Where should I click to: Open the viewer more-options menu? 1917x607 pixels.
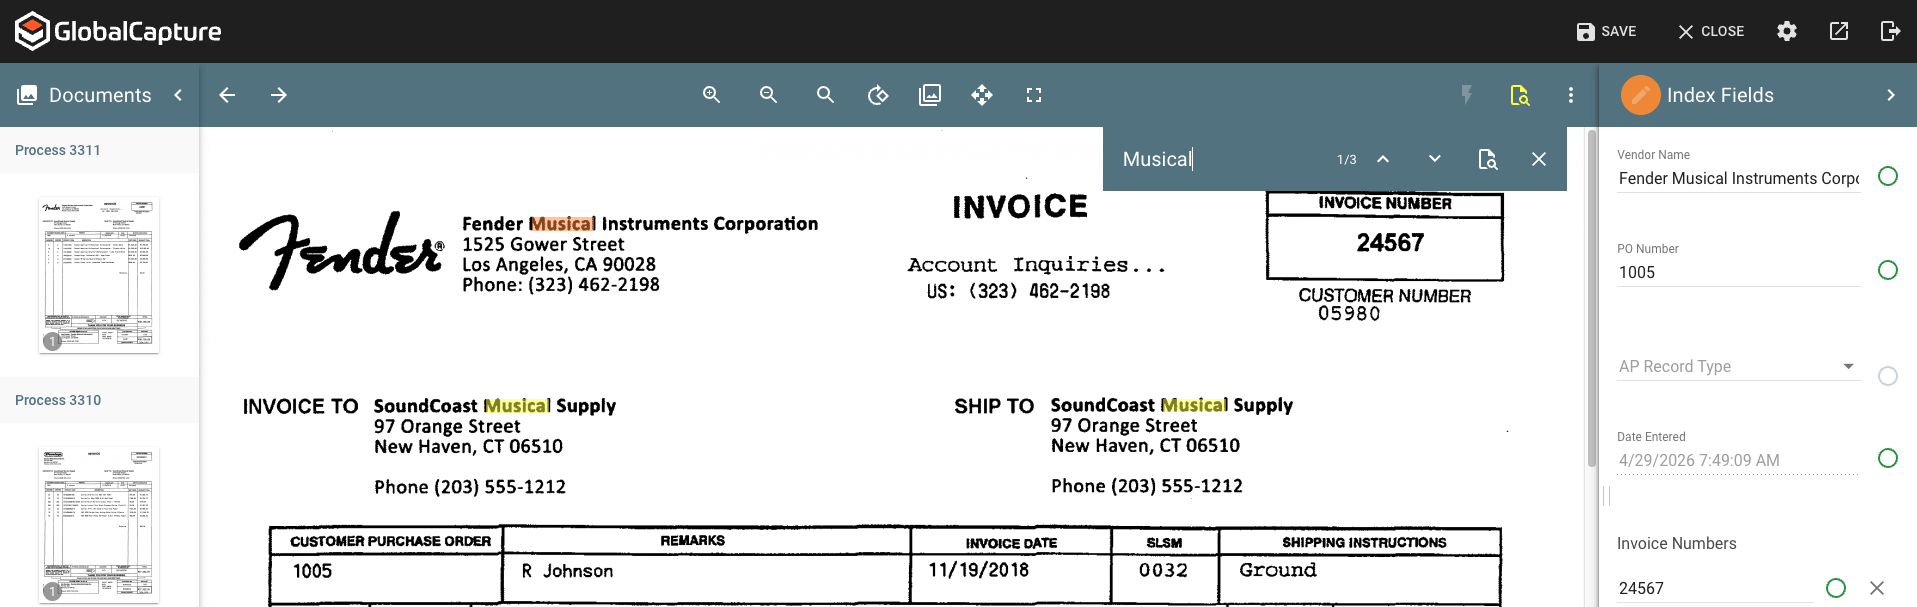click(x=1571, y=95)
